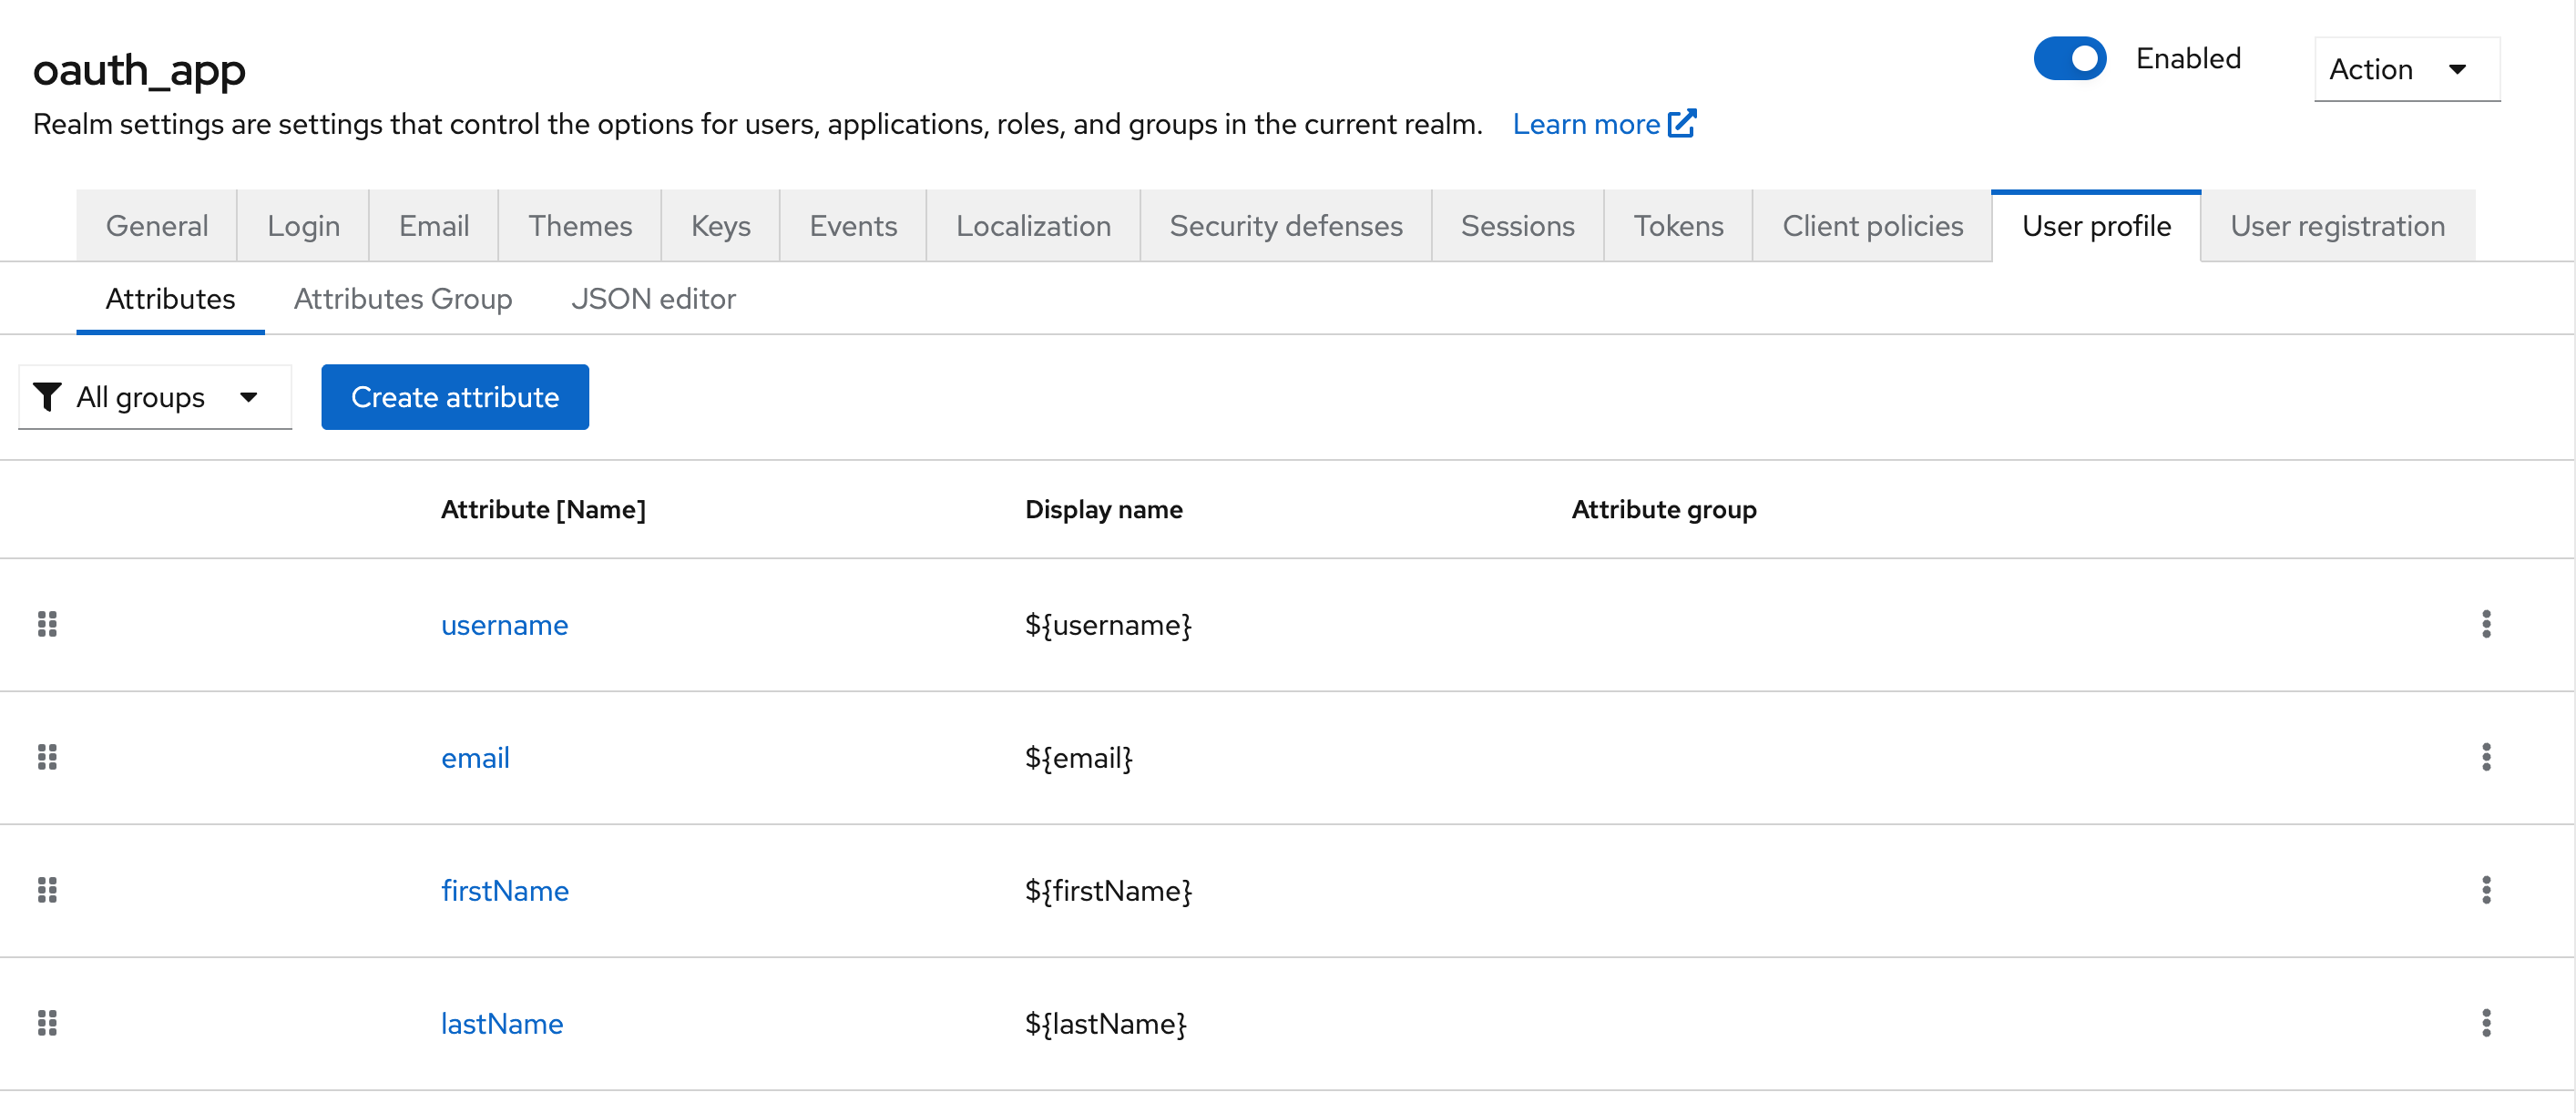
Task: Expand the Action dropdown
Action: click(2405, 69)
